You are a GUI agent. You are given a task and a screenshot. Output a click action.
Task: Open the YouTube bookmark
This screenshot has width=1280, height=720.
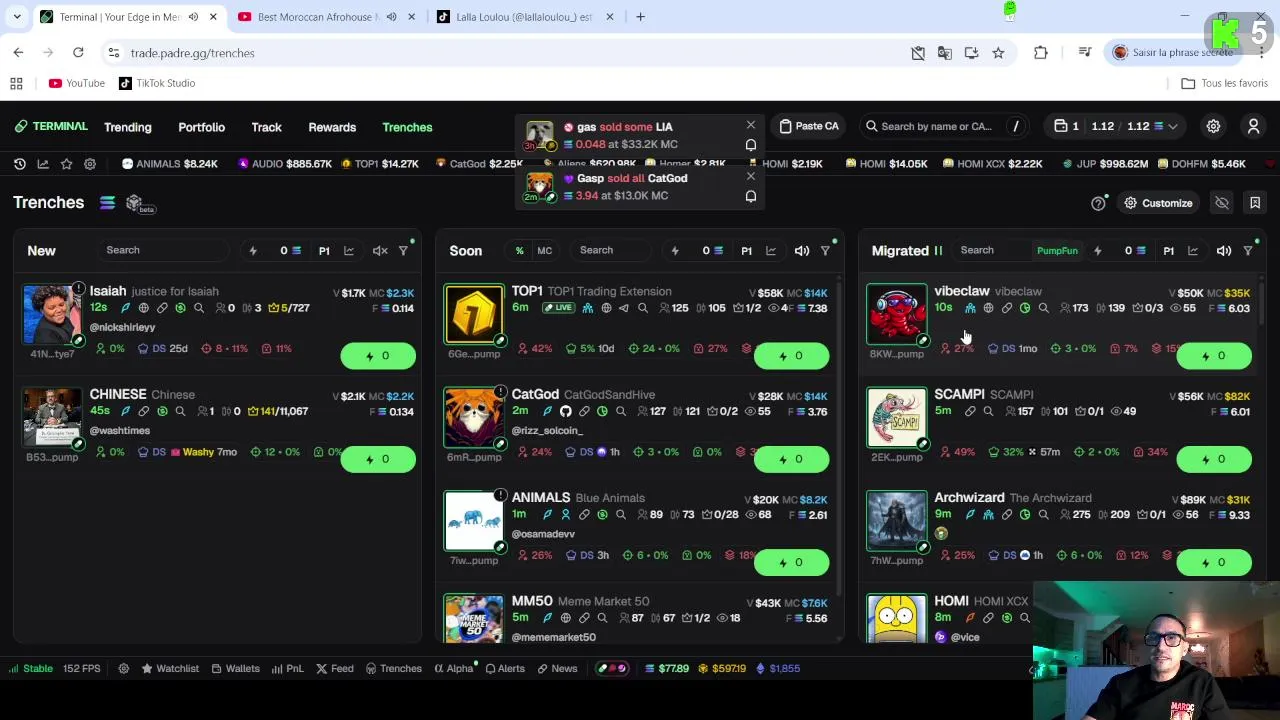77,83
